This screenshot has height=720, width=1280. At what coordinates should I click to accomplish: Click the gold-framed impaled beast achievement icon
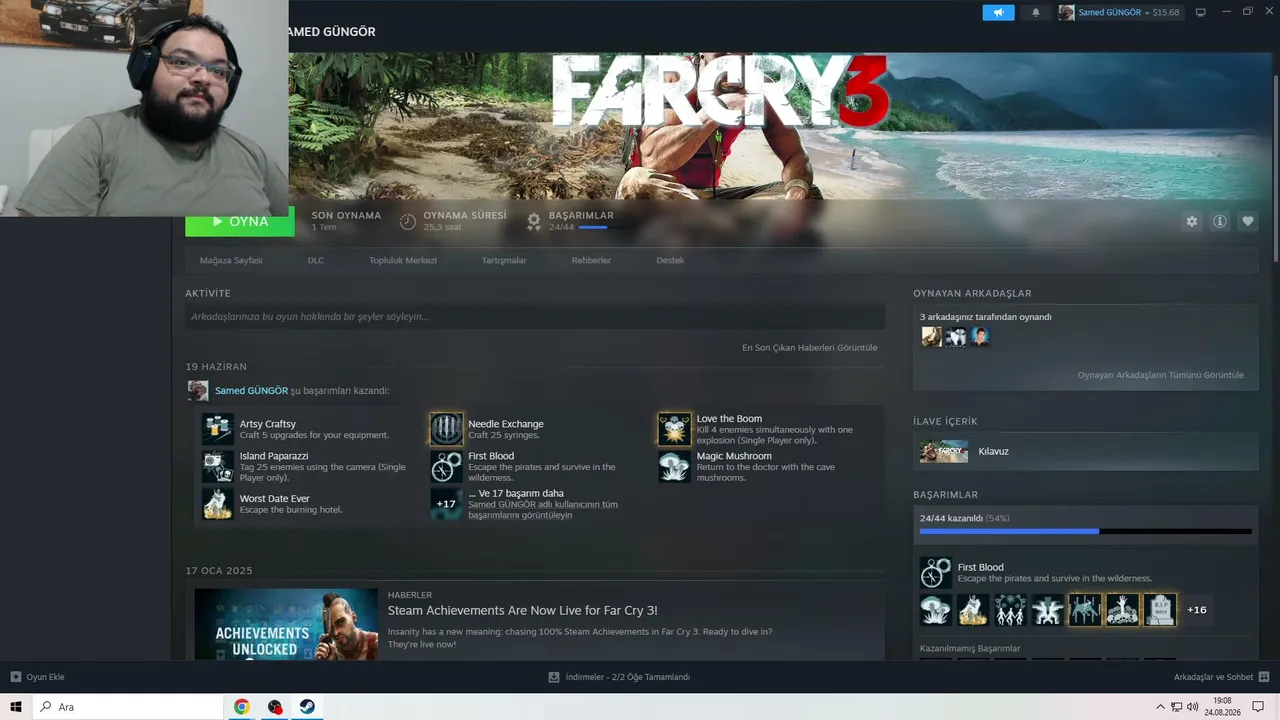[1085, 610]
